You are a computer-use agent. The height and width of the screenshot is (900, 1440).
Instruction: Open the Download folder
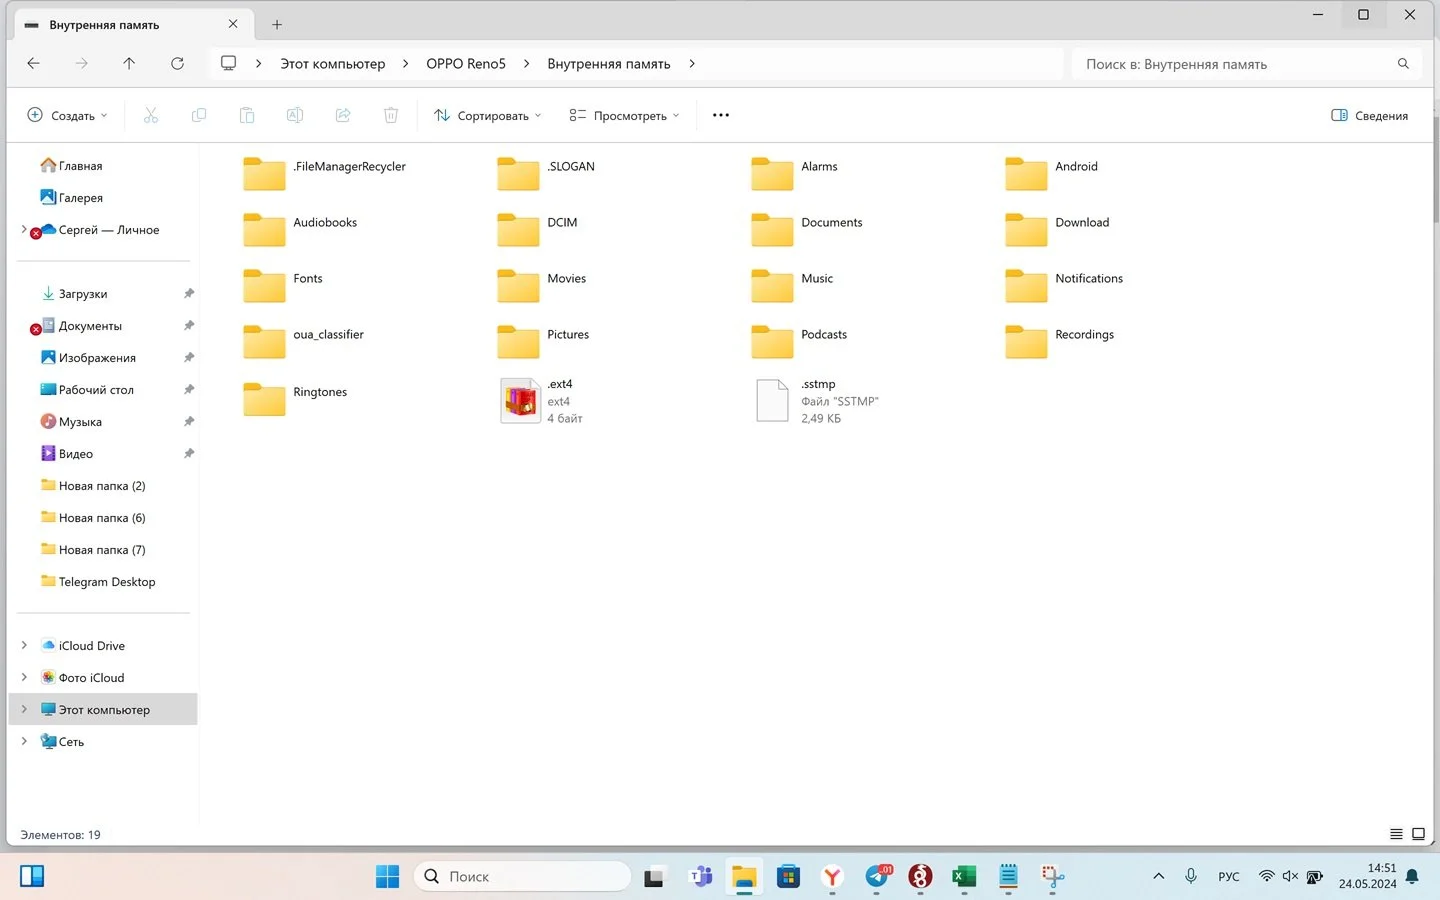(1026, 229)
